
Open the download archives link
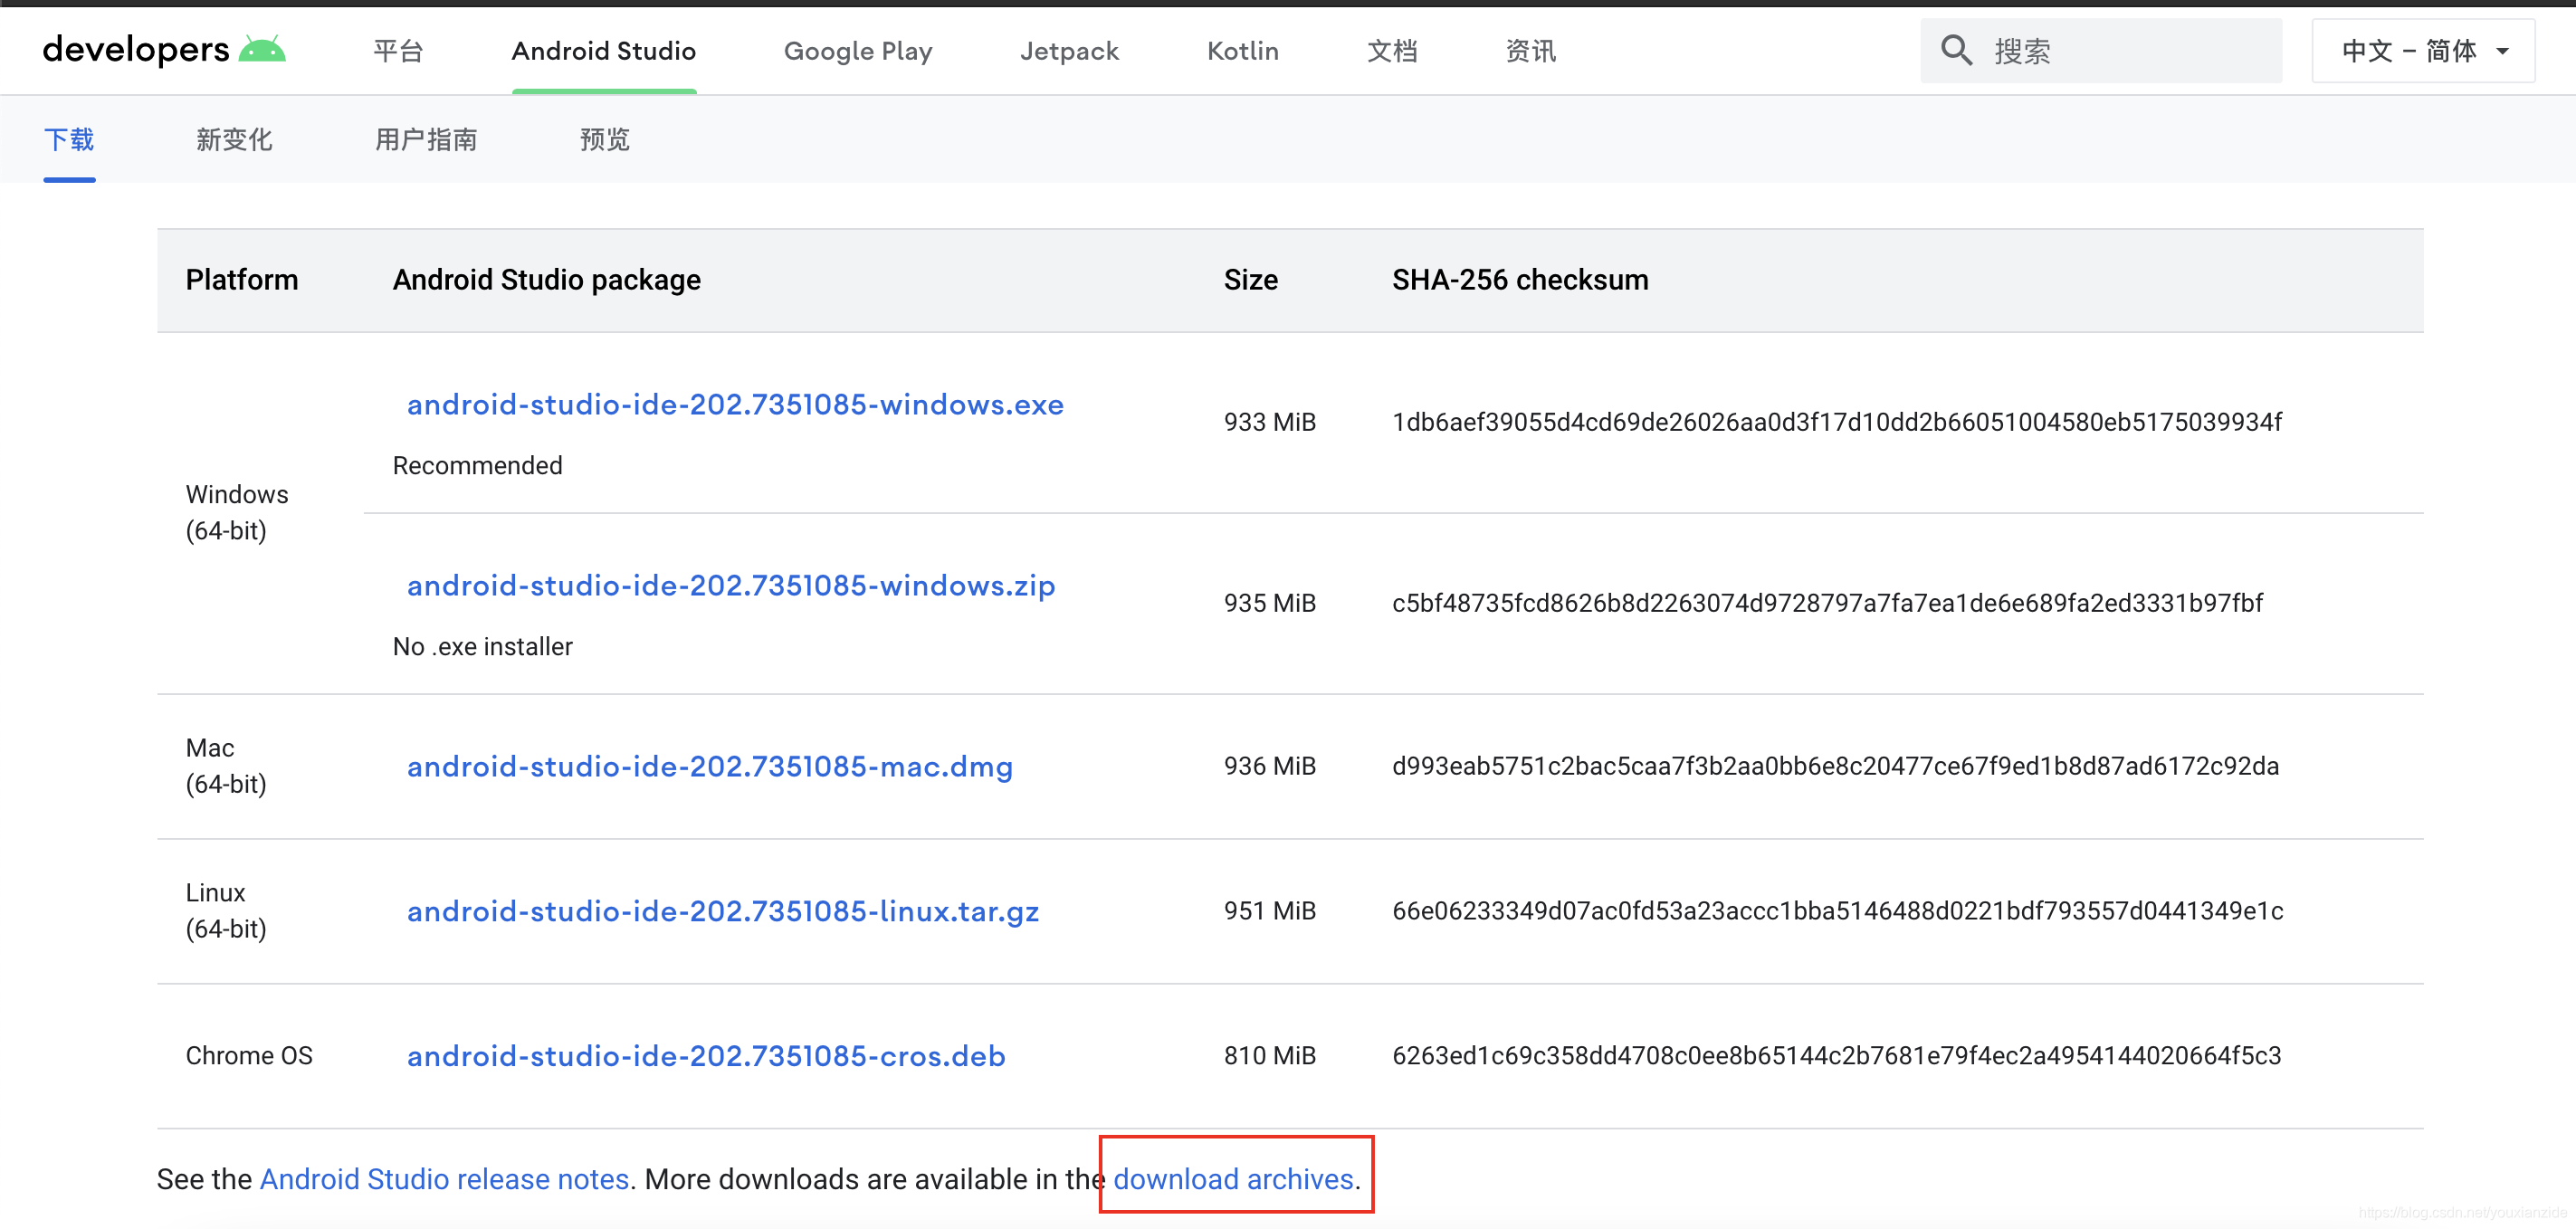pos(1232,1180)
